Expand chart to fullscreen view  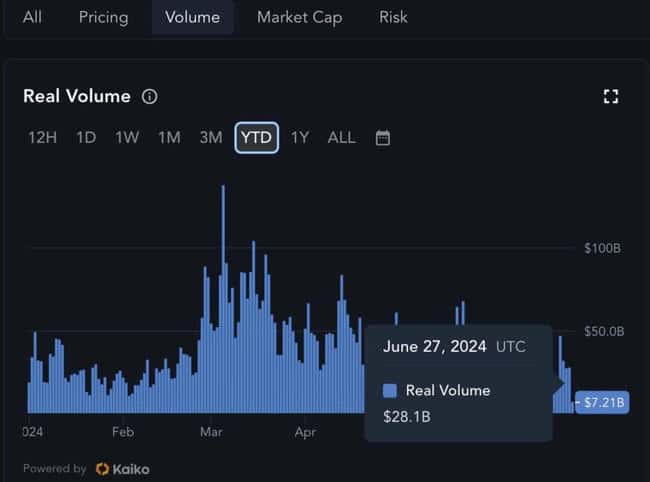tap(611, 97)
